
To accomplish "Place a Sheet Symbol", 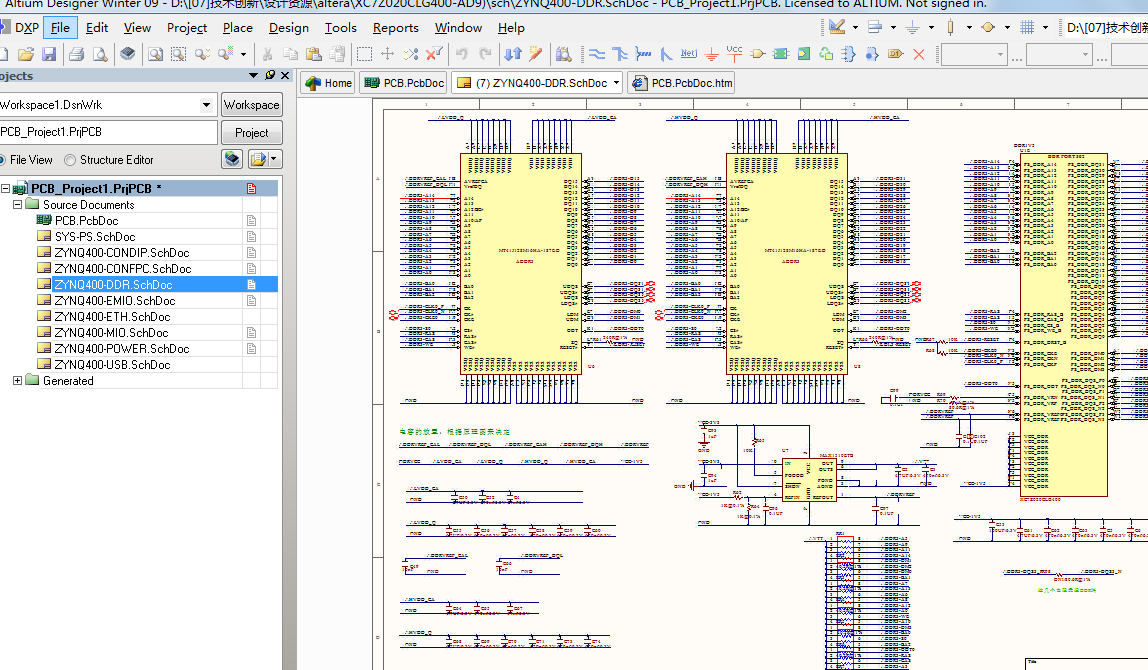I will click(780, 54).
